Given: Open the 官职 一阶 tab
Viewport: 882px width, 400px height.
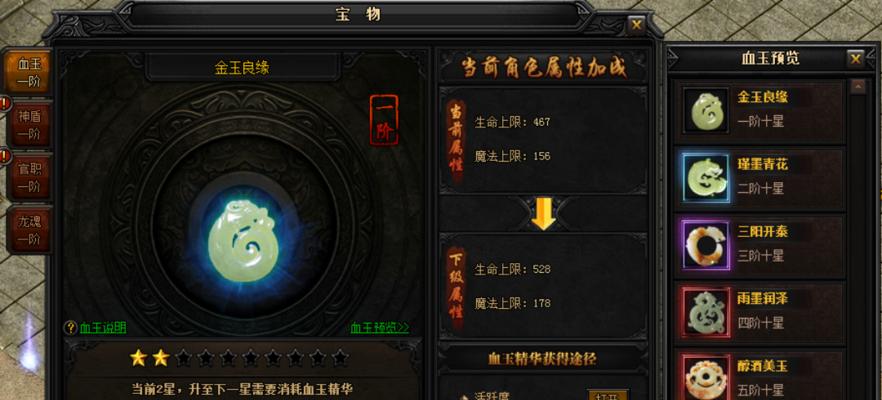Looking at the screenshot, I should [x=29, y=176].
